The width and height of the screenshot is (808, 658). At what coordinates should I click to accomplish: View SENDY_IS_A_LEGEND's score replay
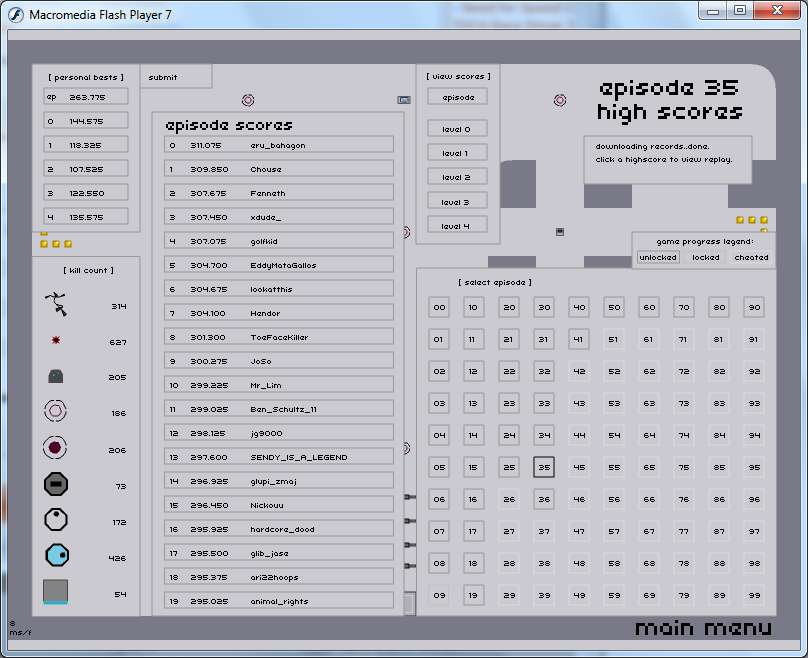point(278,457)
